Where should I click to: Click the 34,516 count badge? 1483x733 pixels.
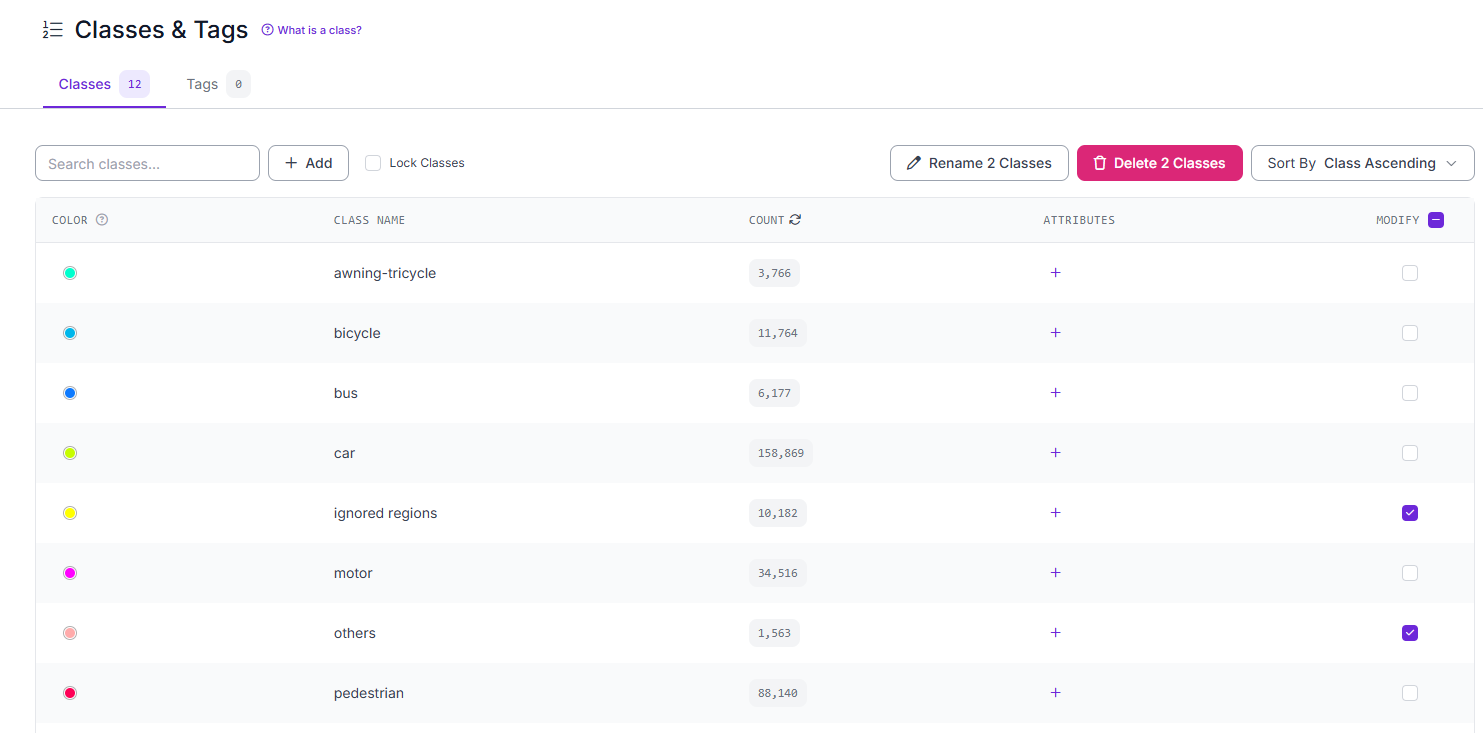point(778,573)
